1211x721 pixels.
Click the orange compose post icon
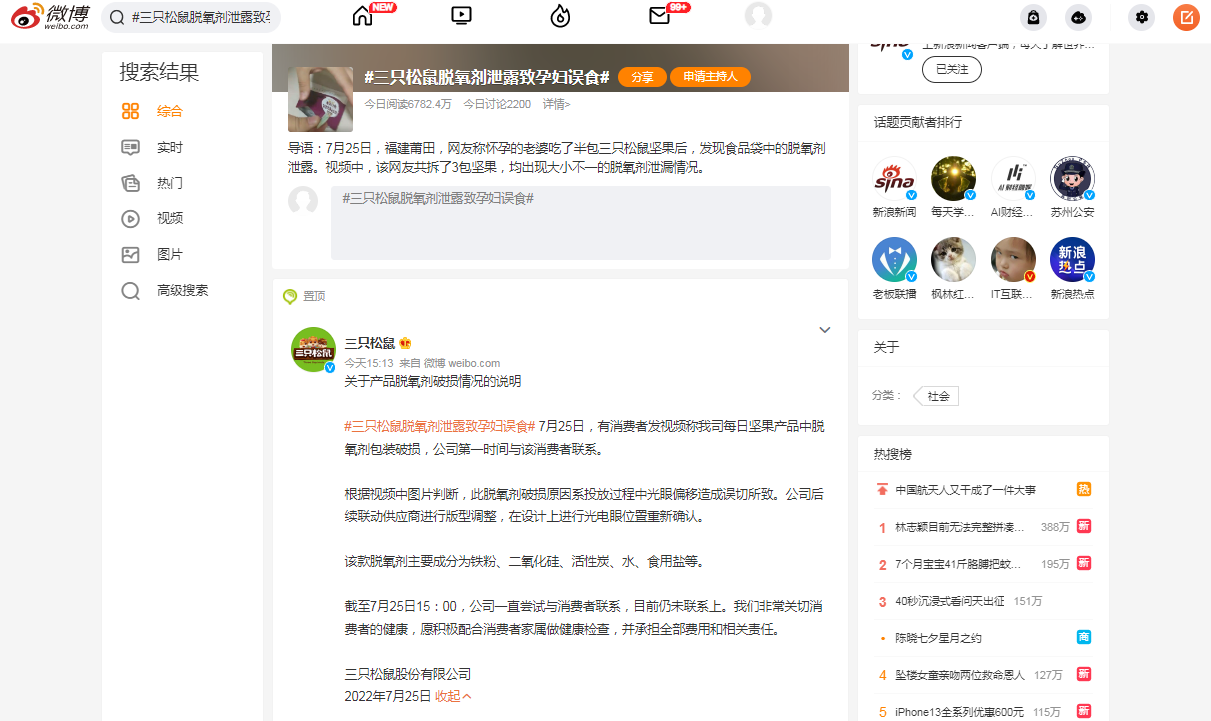(1186, 17)
